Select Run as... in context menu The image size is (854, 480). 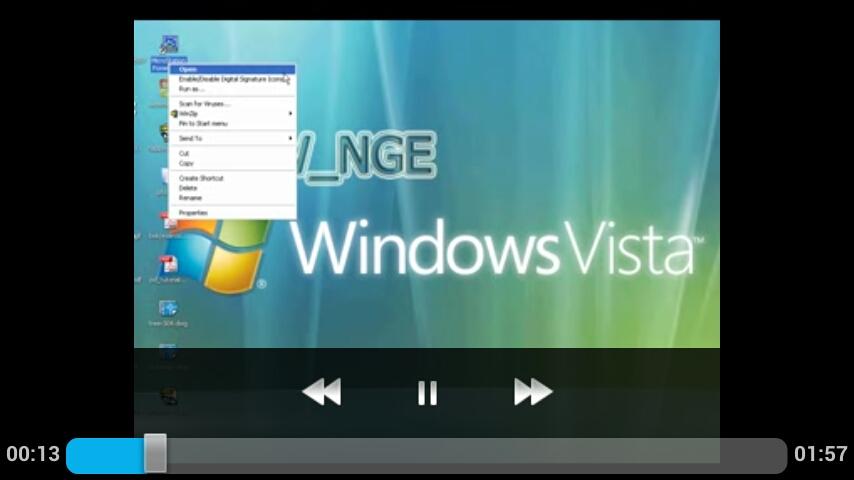(233, 89)
